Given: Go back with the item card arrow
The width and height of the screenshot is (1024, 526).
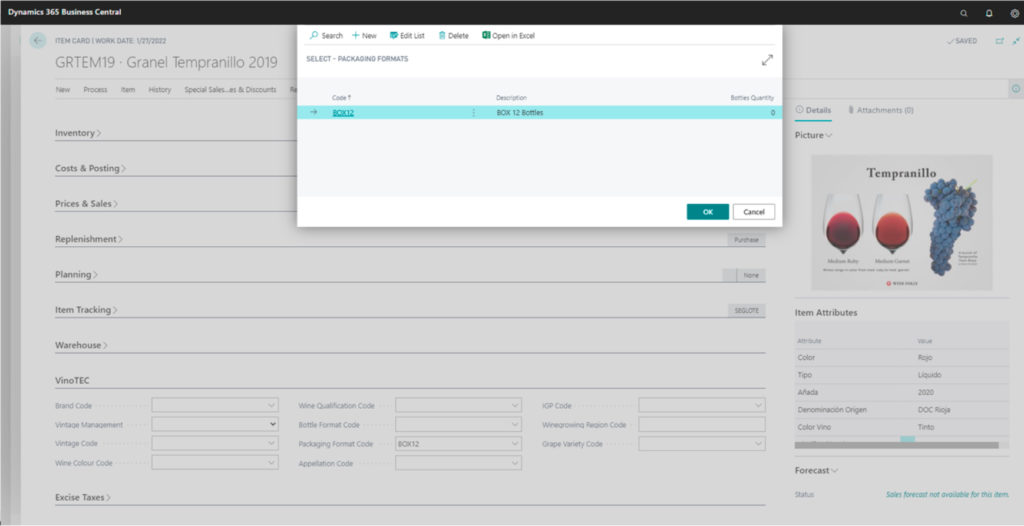Looking at the screenshot, I should click(x=38, y=41).
